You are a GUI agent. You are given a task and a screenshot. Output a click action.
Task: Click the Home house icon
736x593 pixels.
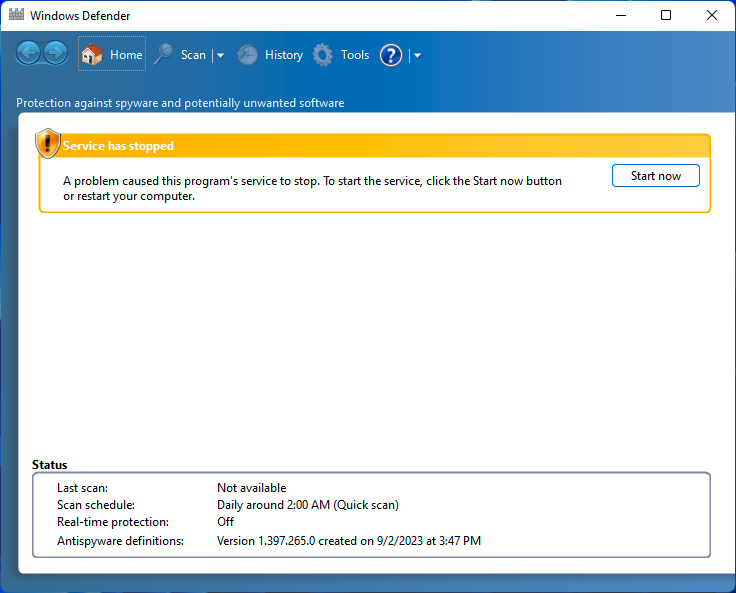pos(92,54)
